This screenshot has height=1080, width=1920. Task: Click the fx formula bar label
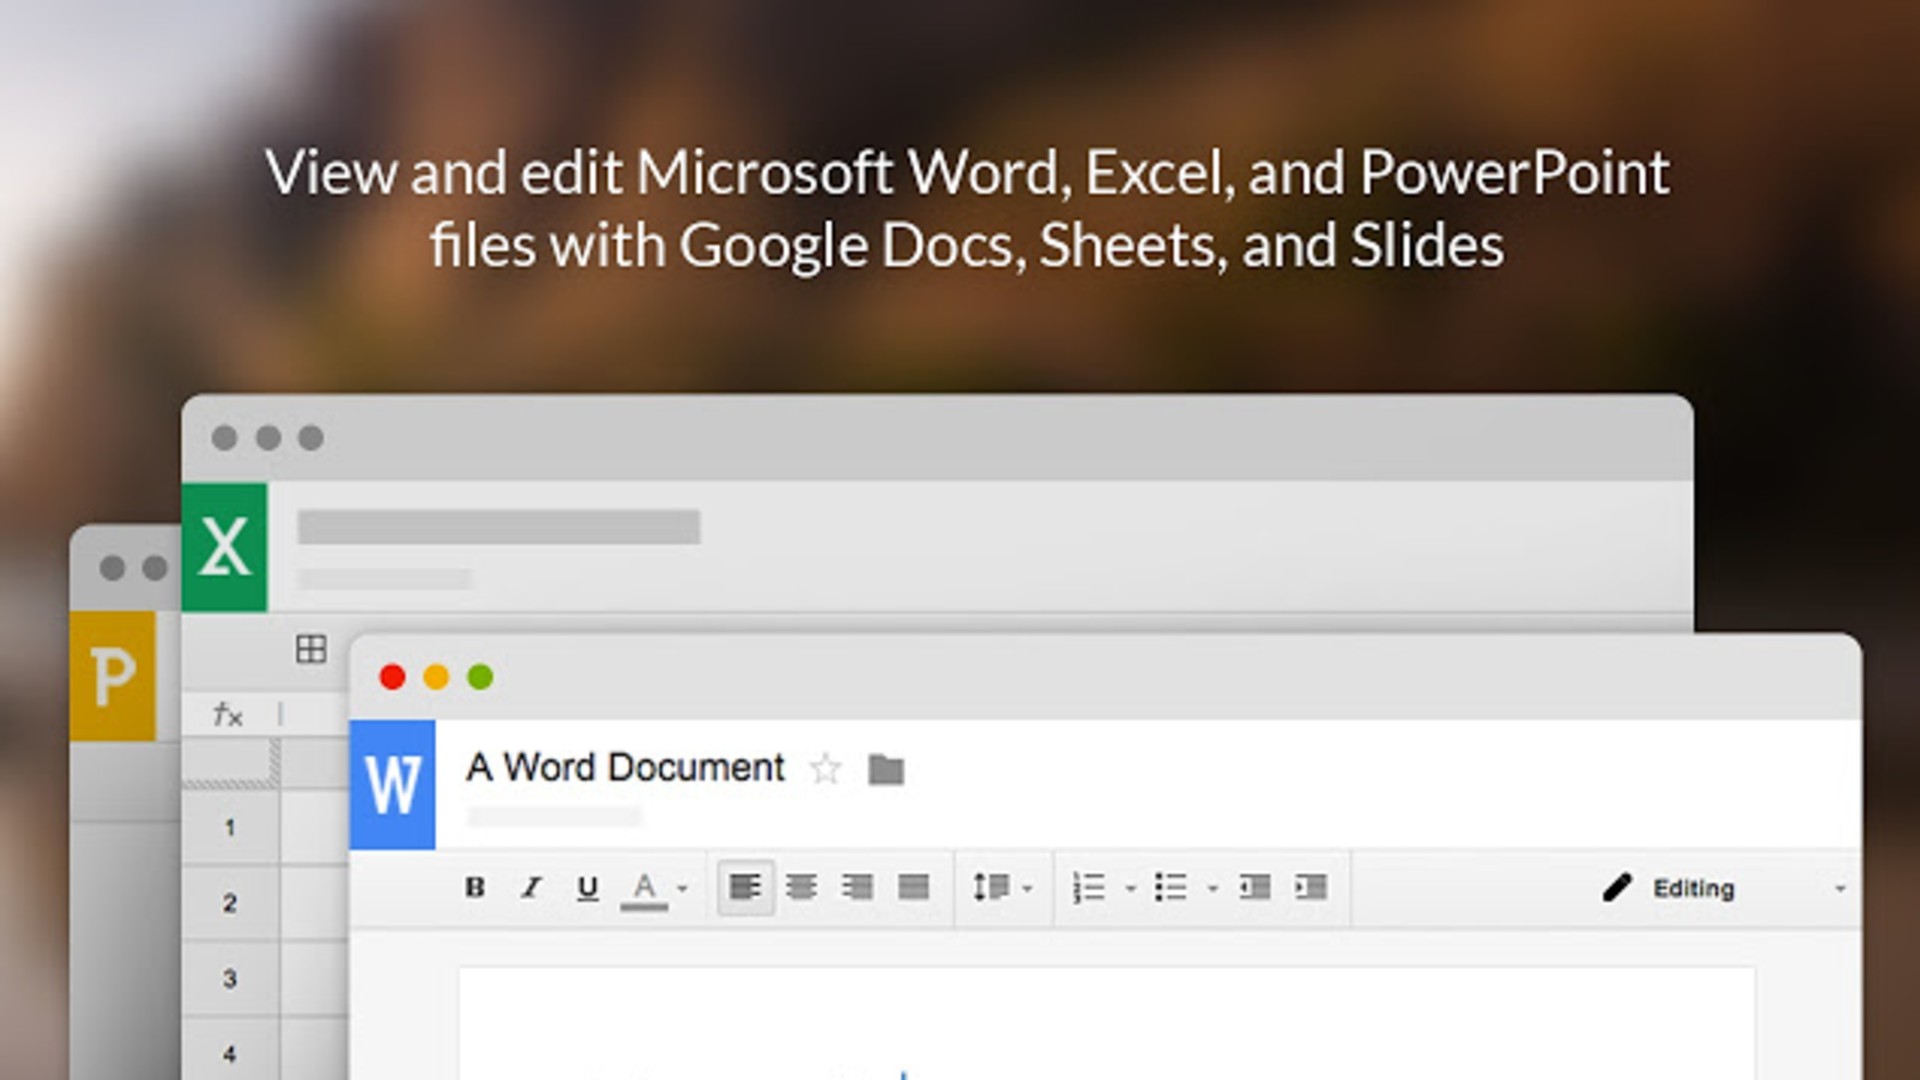(228, 715)
